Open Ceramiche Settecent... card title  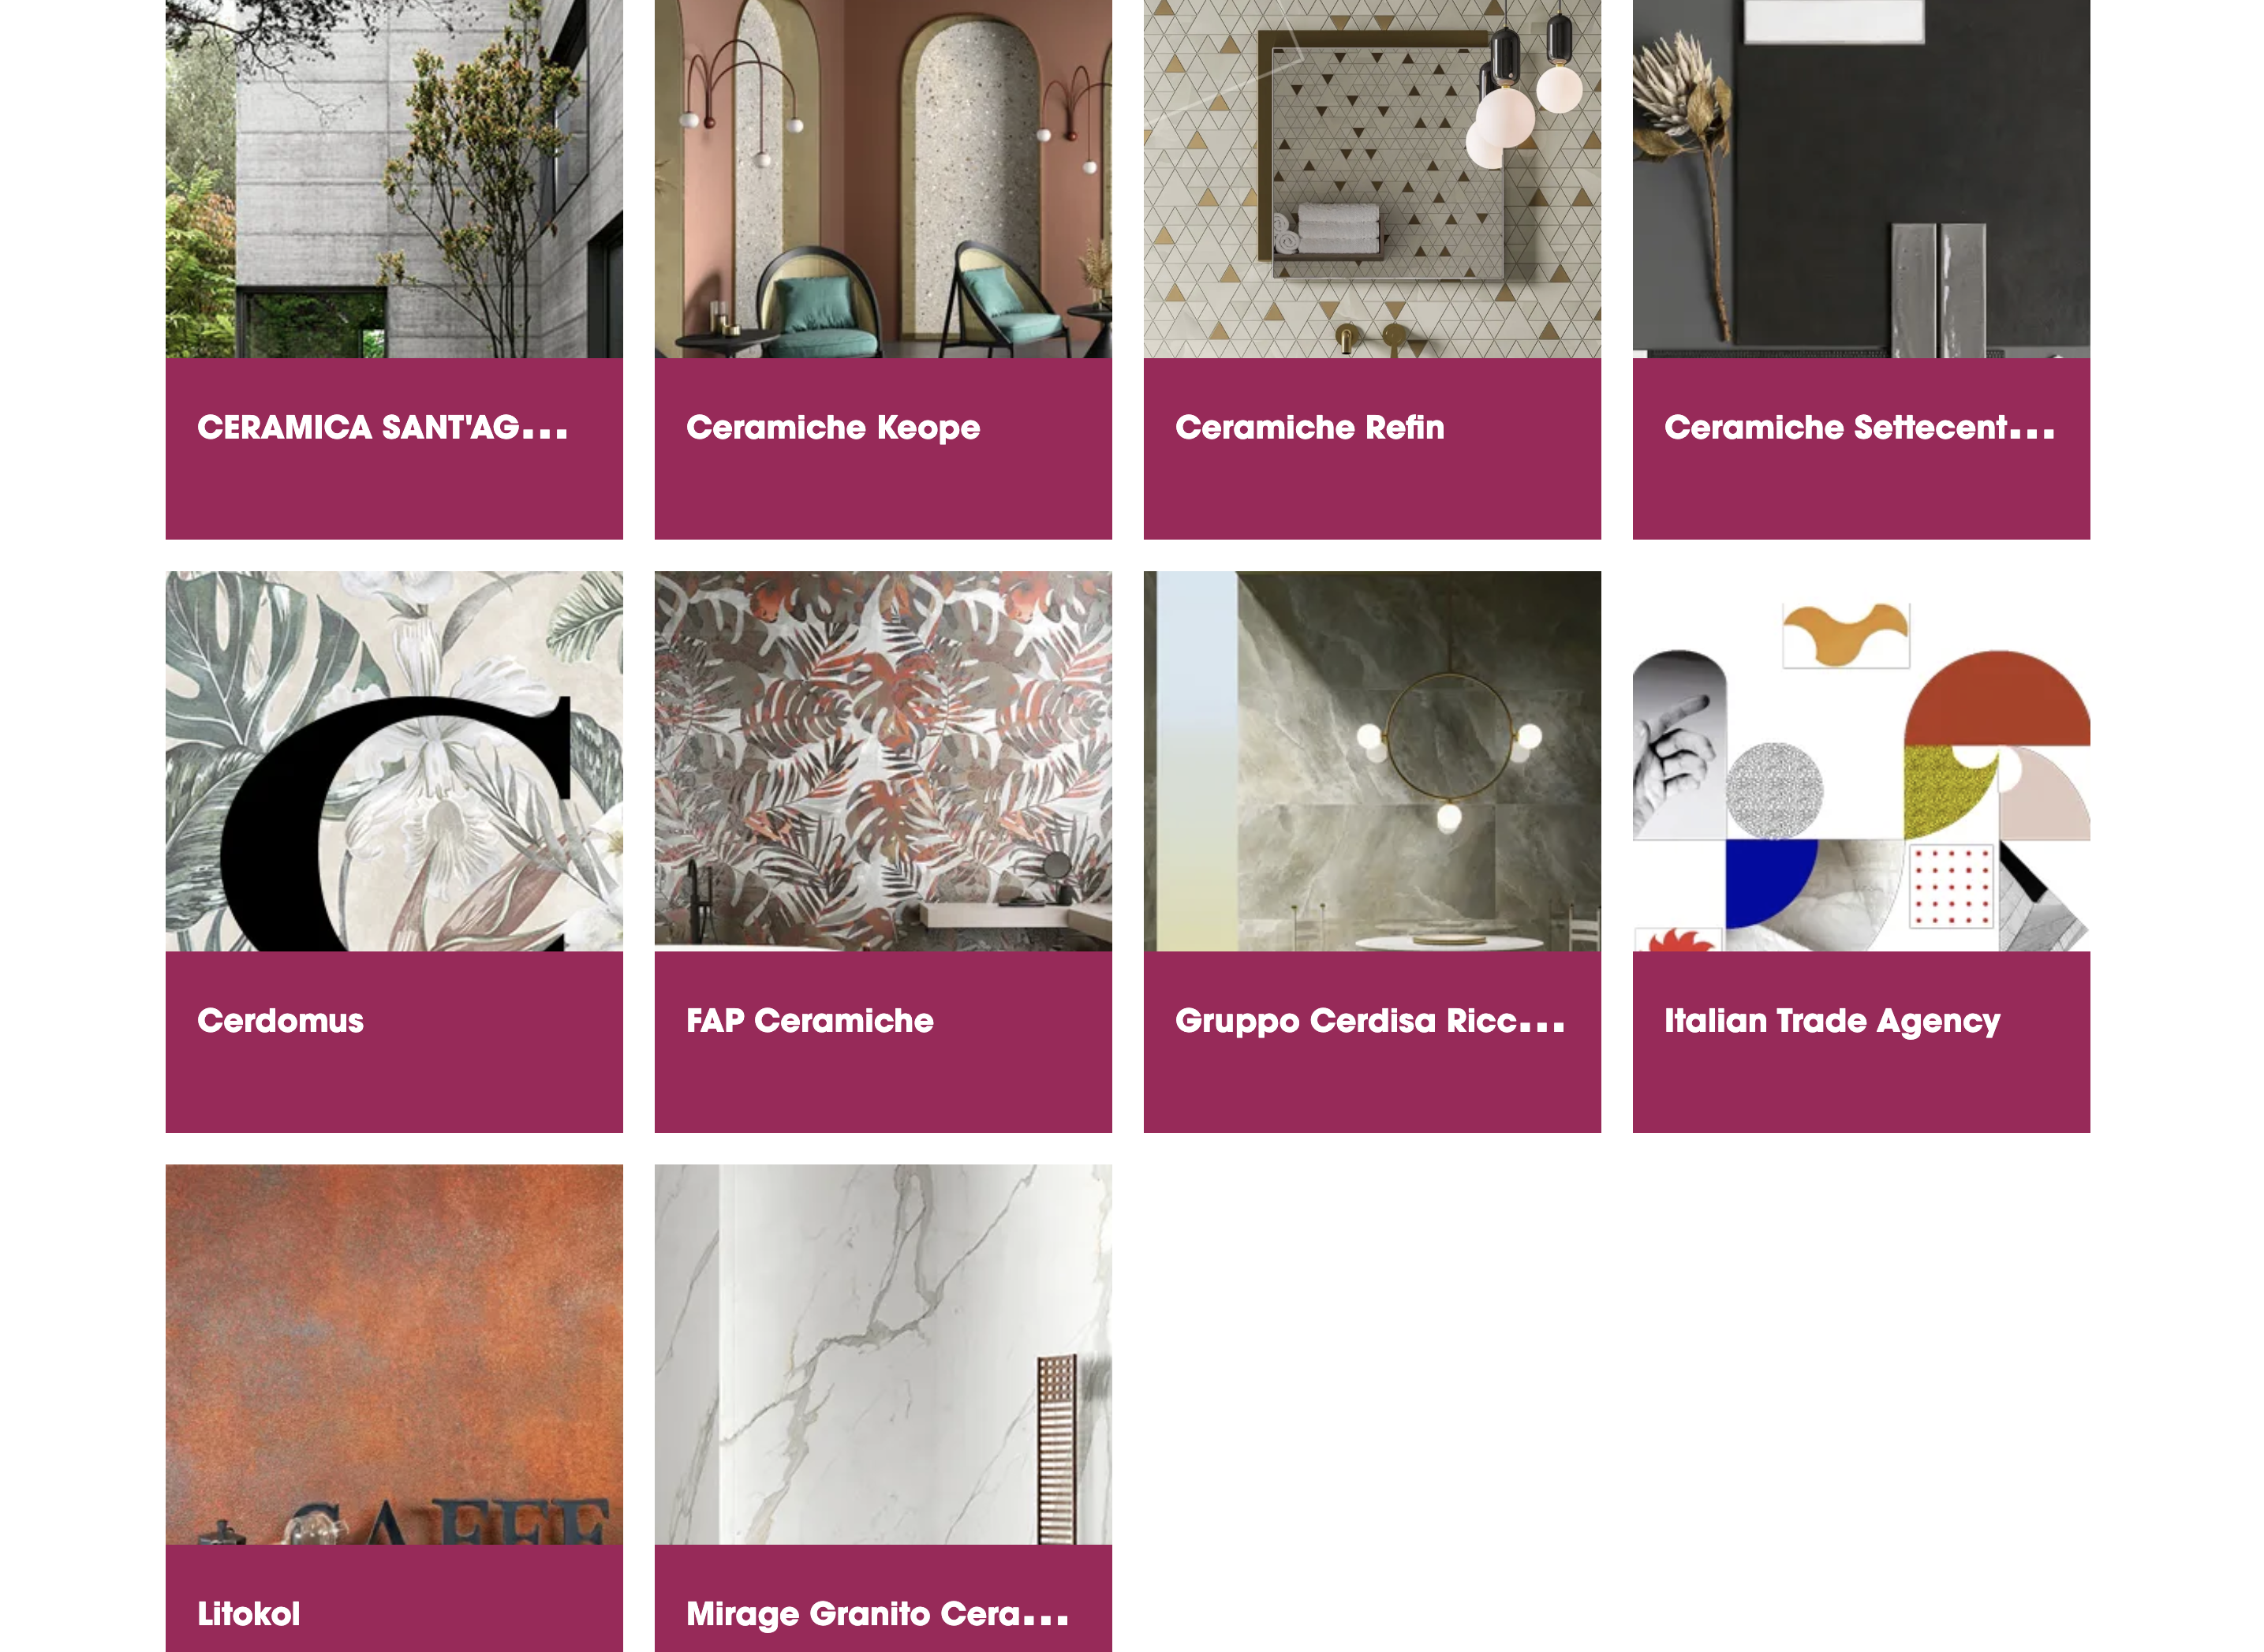[1859, 428]
